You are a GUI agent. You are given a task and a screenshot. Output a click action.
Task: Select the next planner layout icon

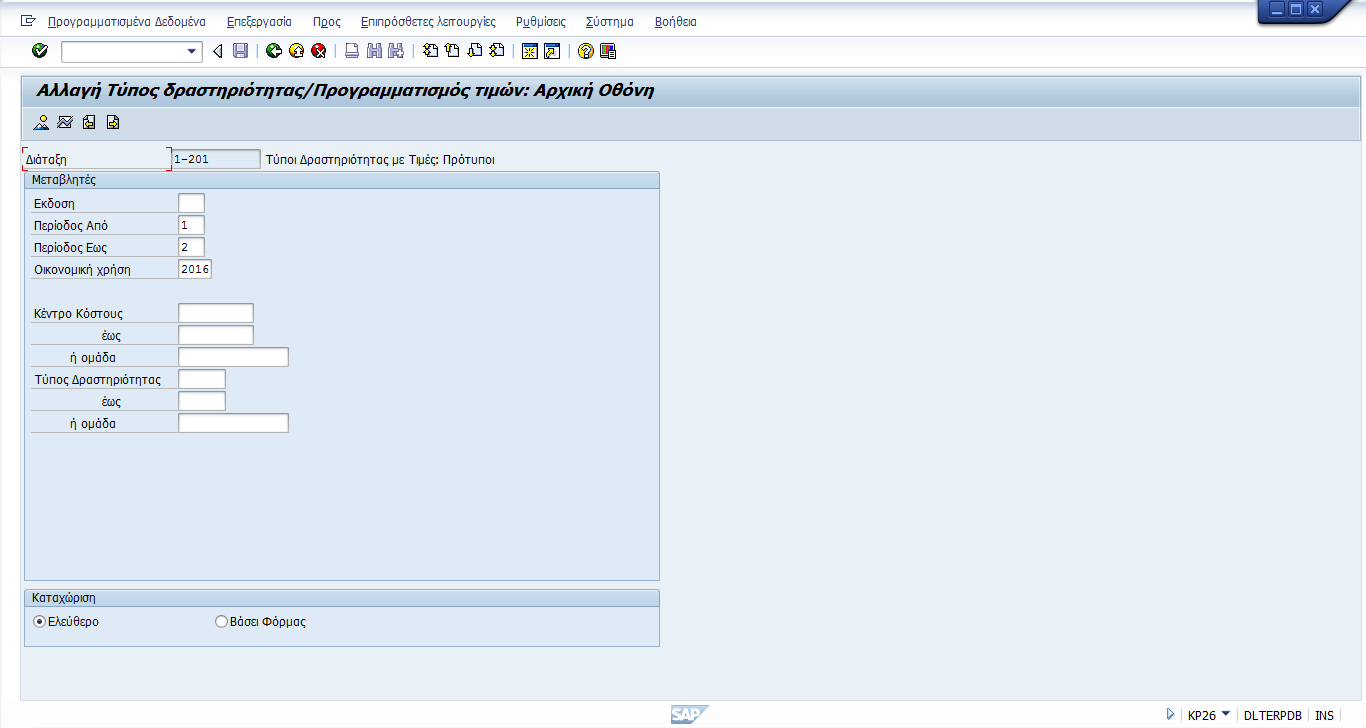coord(113,123)
